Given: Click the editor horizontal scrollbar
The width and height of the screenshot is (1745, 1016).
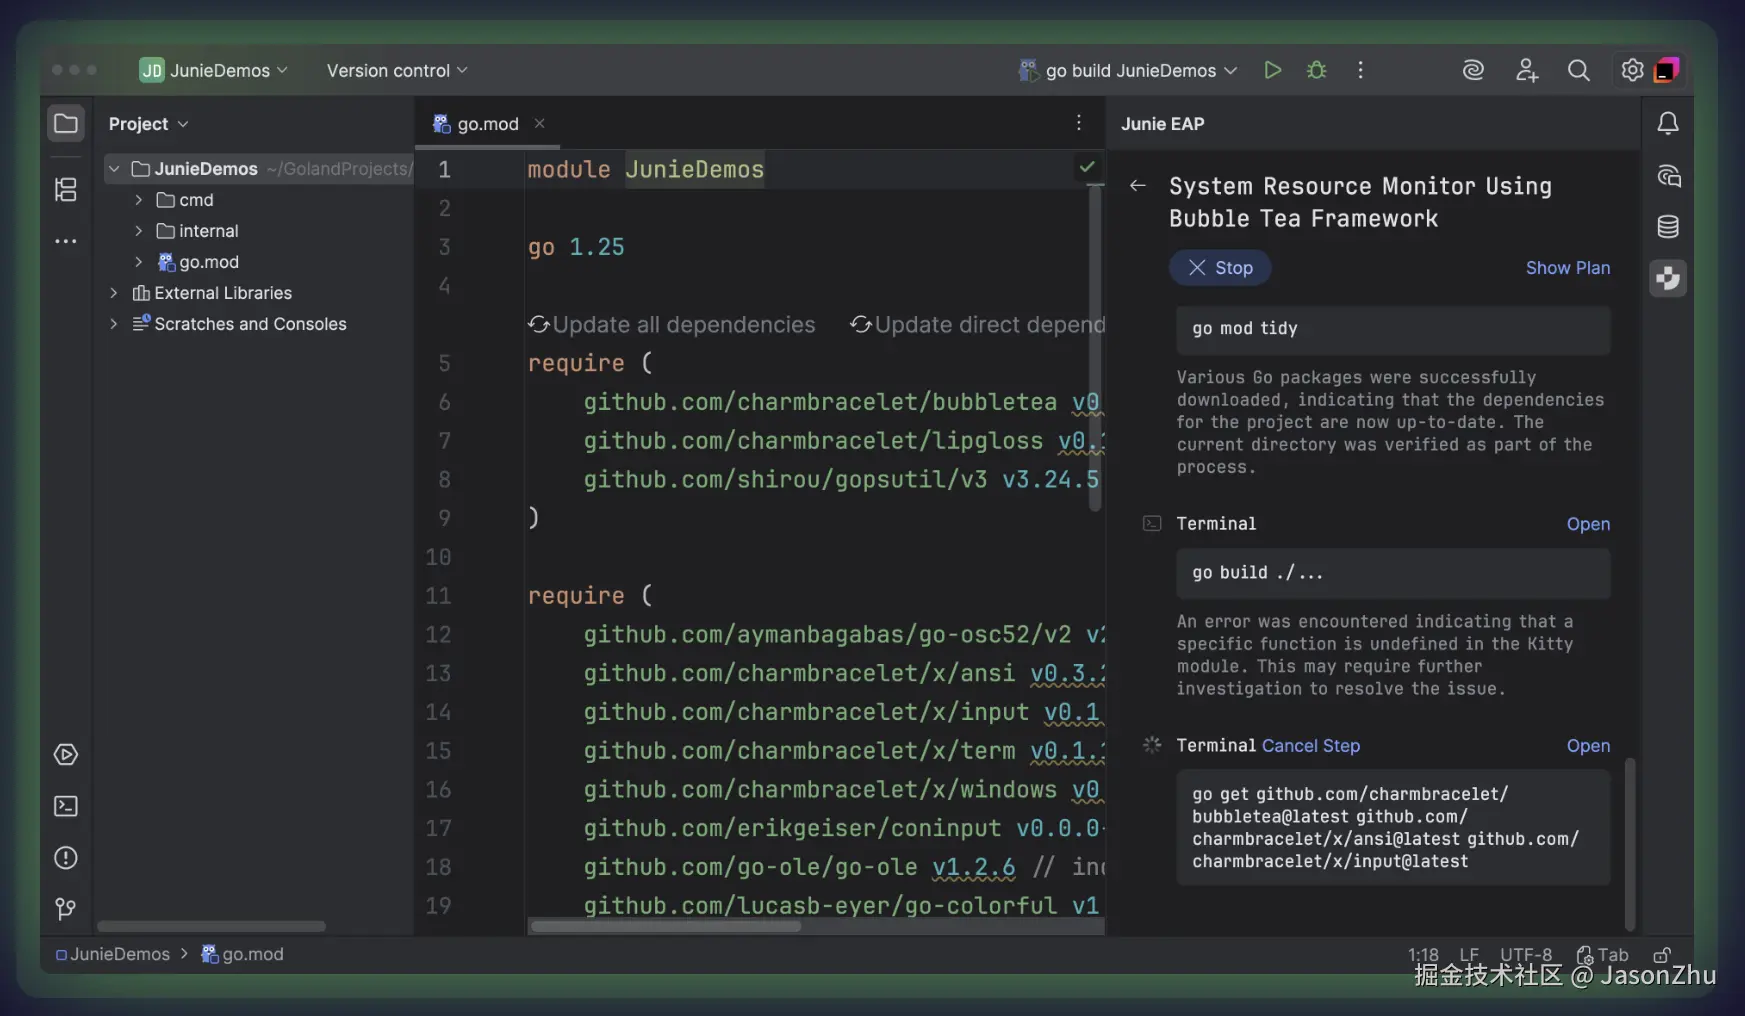Looking at the screenshot, I should (666, 926).
